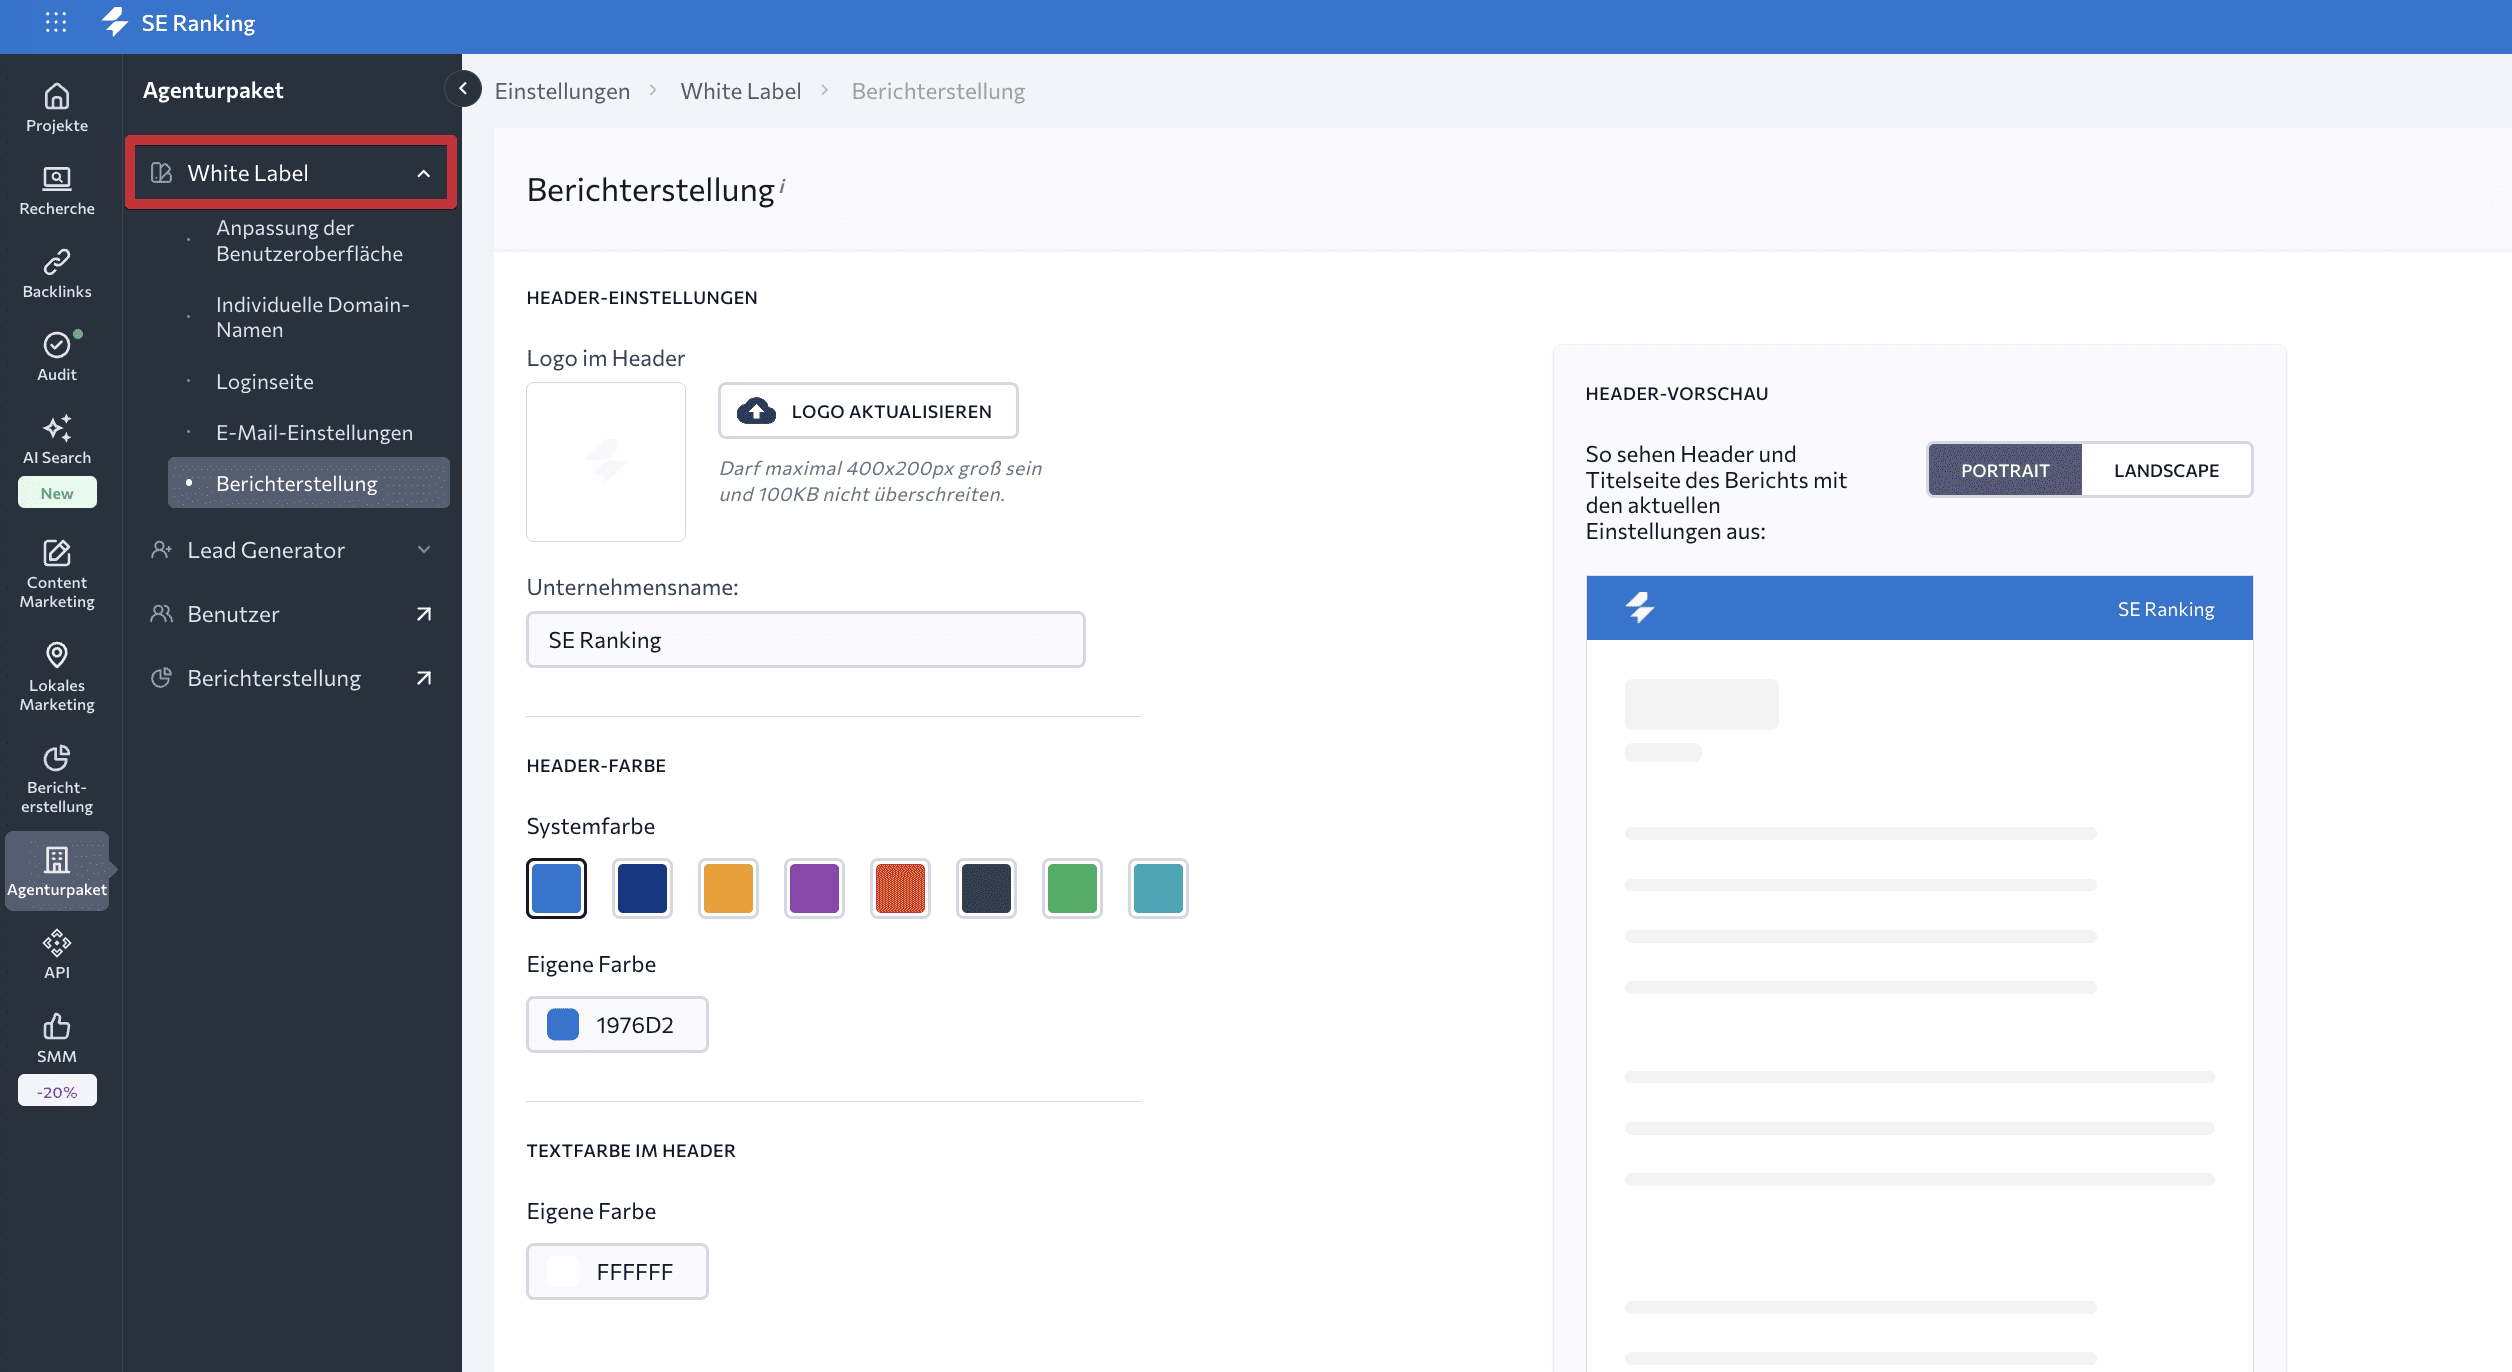Image resolution: width=2512 pixels, height=1372 pixels.
Task: Expand the Lead Generator chevron
Action: (424, 550)
